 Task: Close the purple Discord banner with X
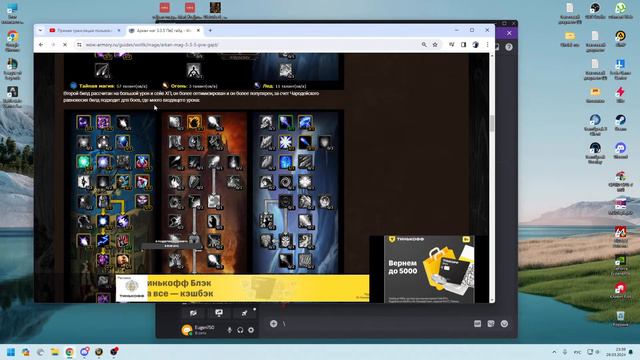tap(509, 33)
